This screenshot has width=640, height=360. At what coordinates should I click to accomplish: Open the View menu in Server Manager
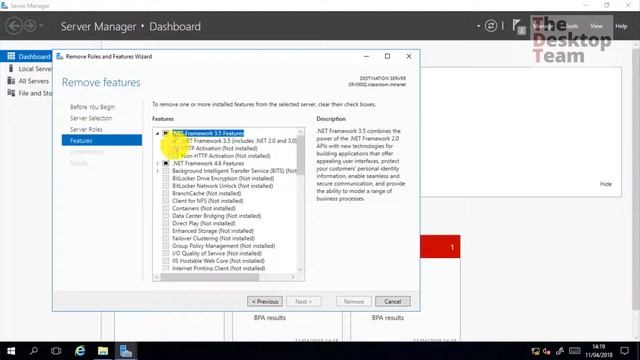[x=596, y=26]
